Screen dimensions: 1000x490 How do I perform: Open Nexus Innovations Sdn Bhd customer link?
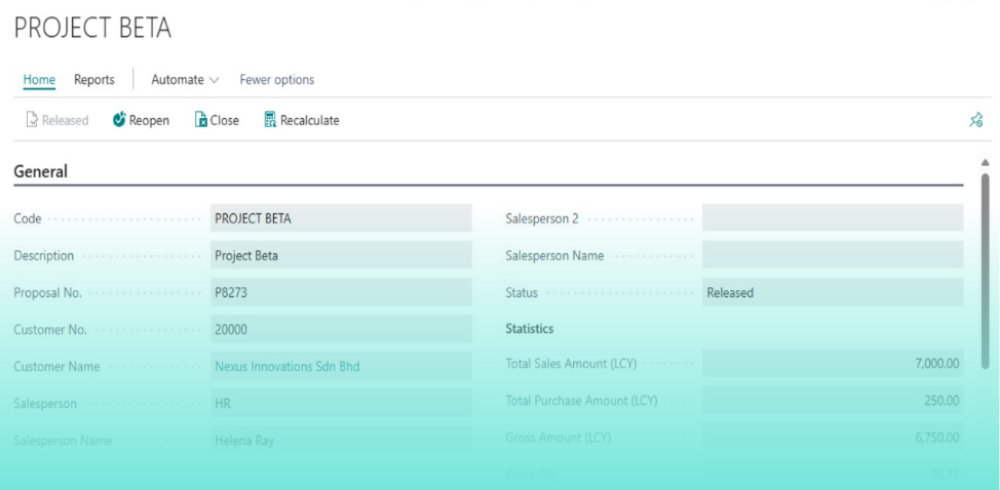point(287,367)
